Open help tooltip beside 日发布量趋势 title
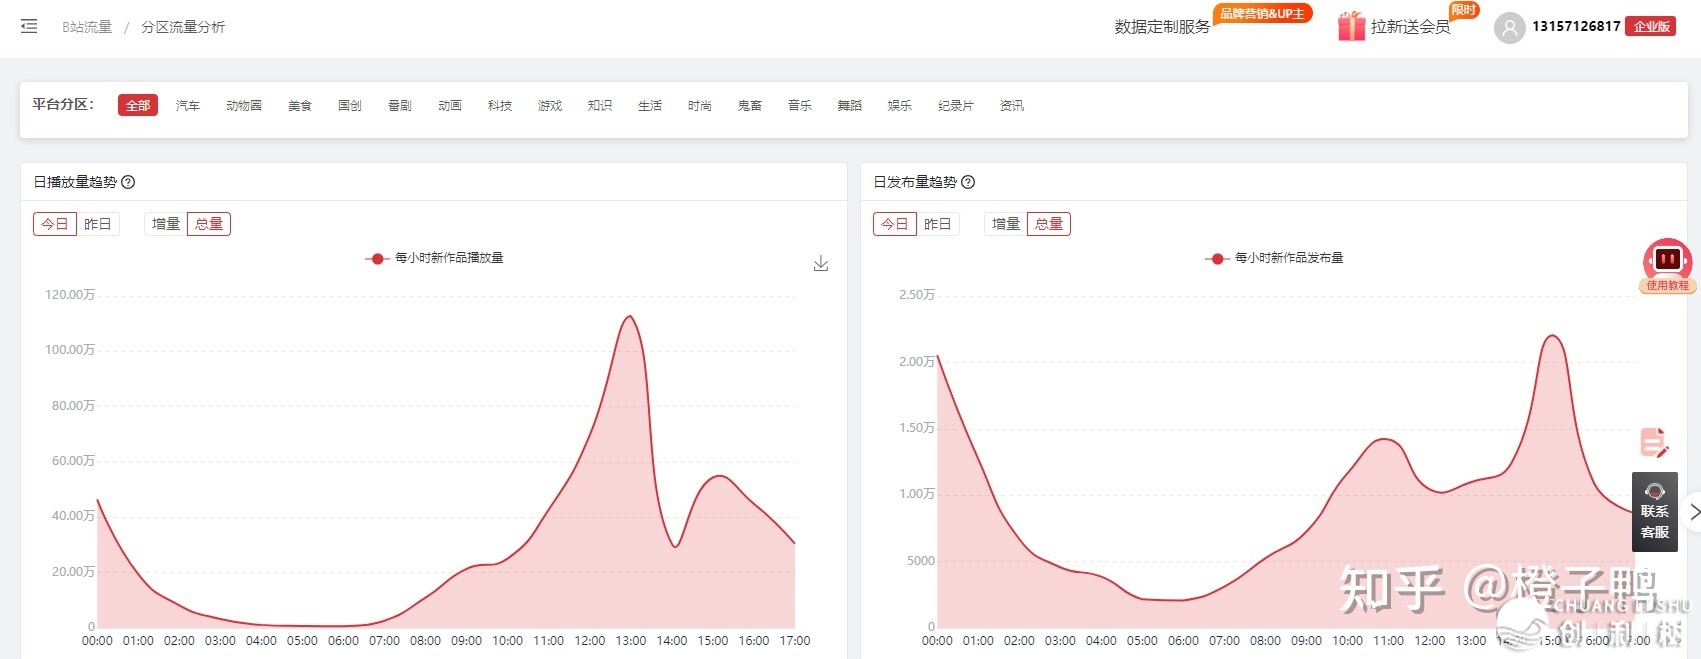Viewport: 1701px width, 659px height. (x=968, y=182)
